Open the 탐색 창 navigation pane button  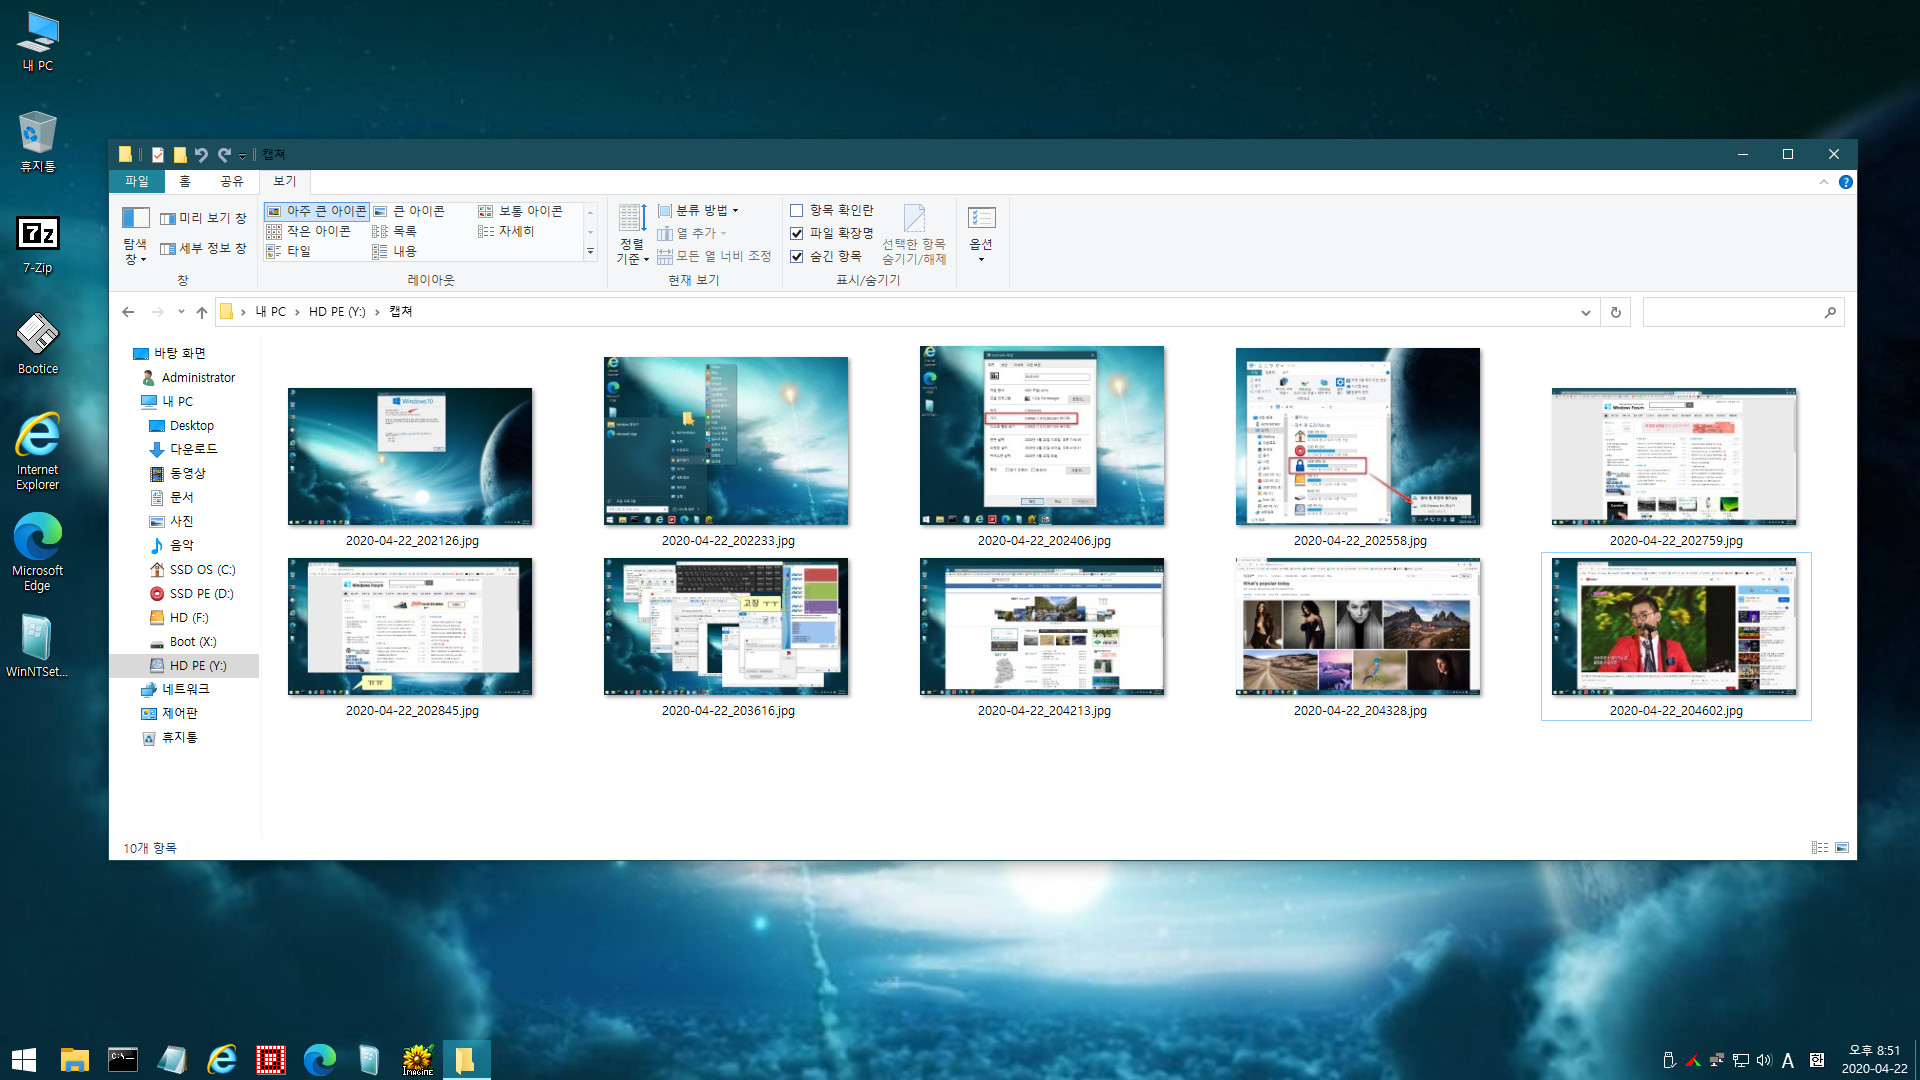pos(135,236)
